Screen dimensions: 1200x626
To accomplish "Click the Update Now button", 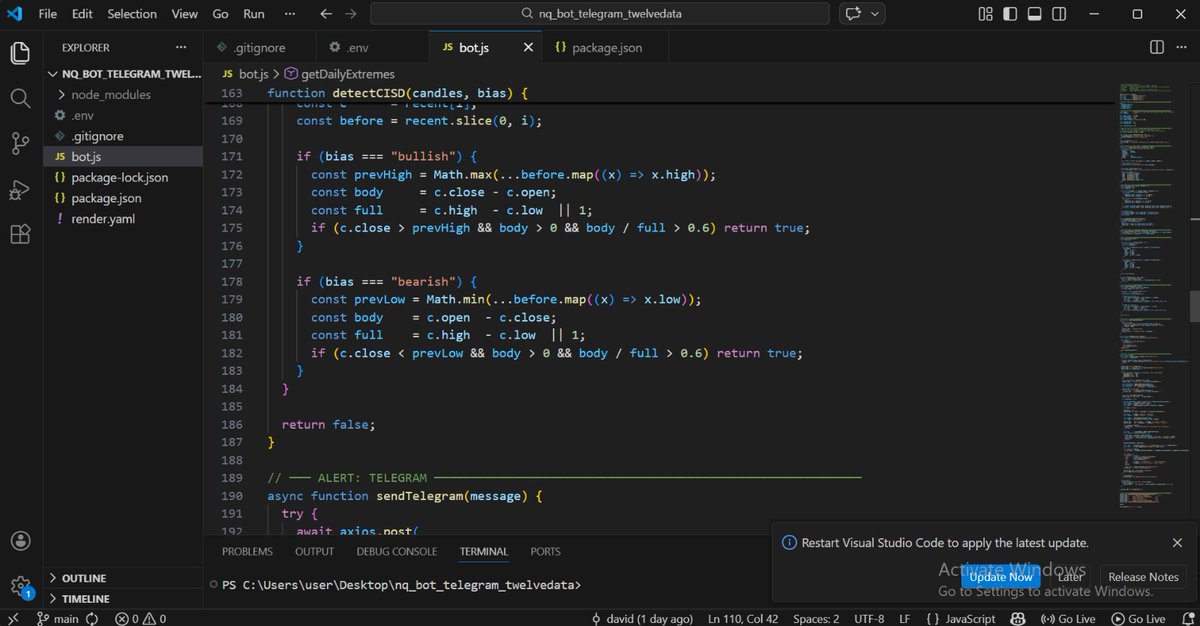I will click(1000, 577).
